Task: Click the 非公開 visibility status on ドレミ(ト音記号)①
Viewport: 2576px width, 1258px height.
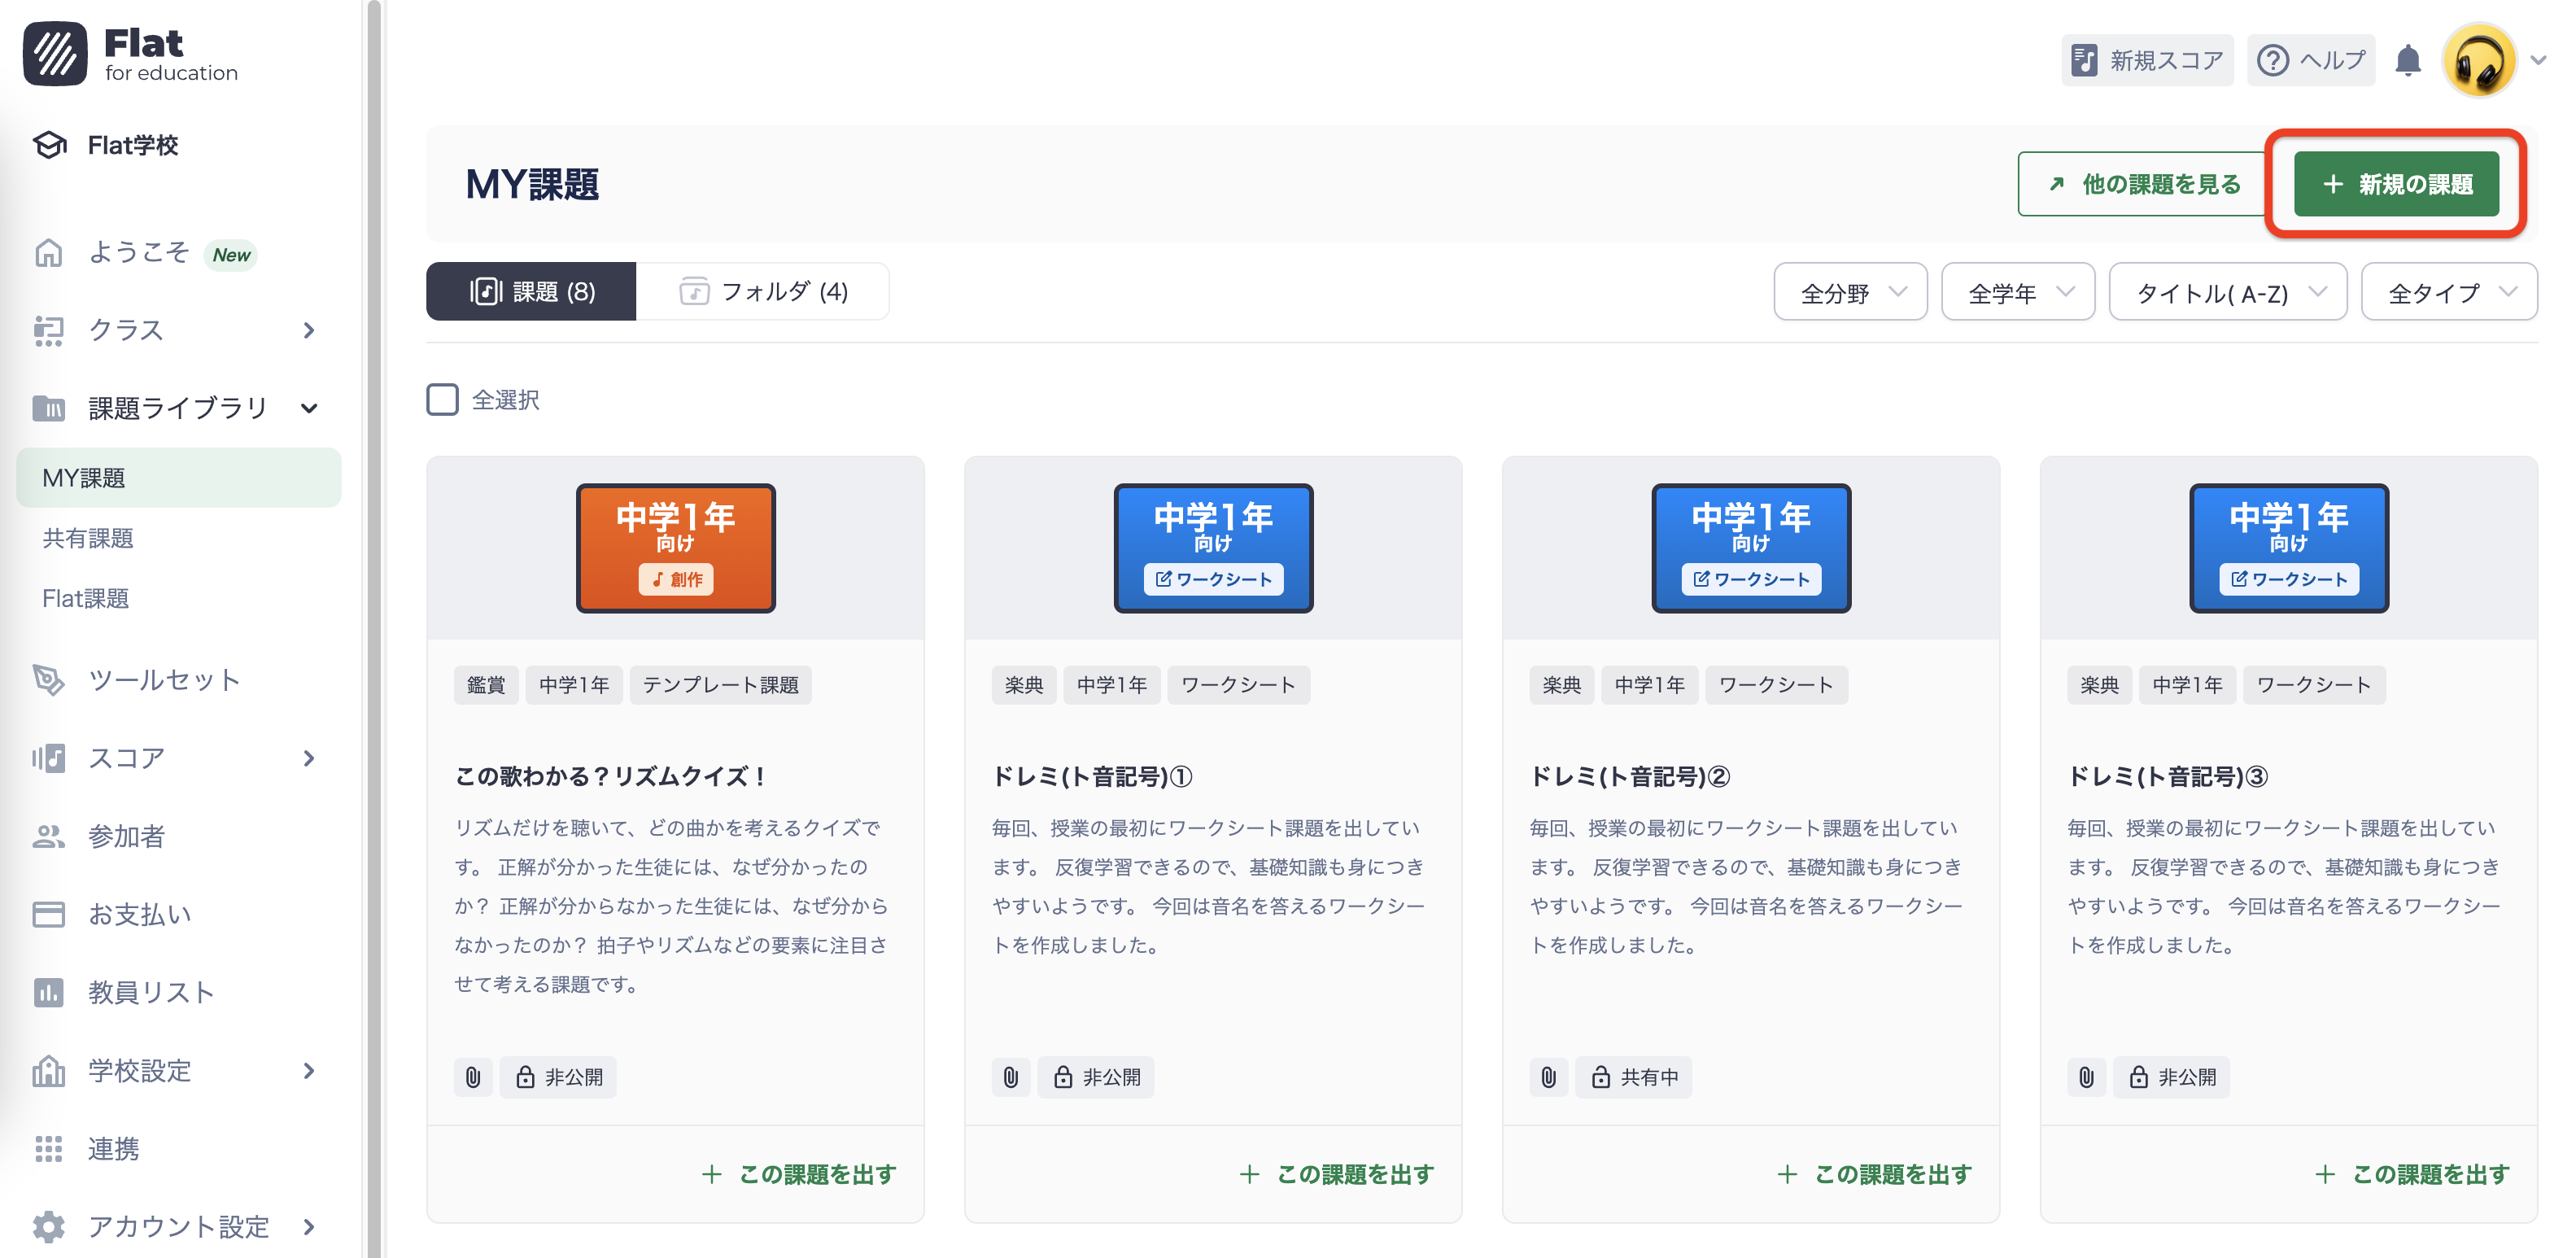Action: (1096, 1077)
